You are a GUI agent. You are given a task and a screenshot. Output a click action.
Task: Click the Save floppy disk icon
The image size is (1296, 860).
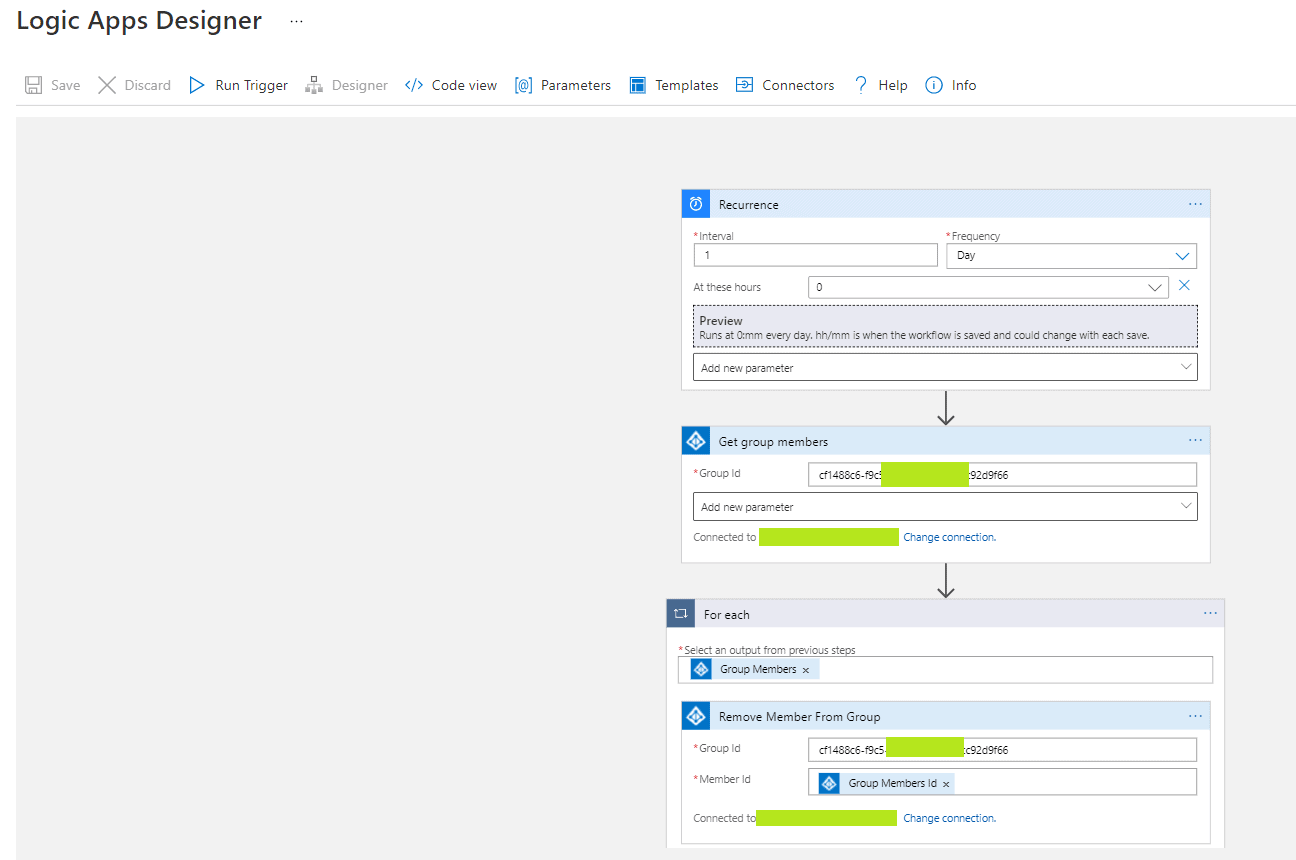click(x=34, y=85)
